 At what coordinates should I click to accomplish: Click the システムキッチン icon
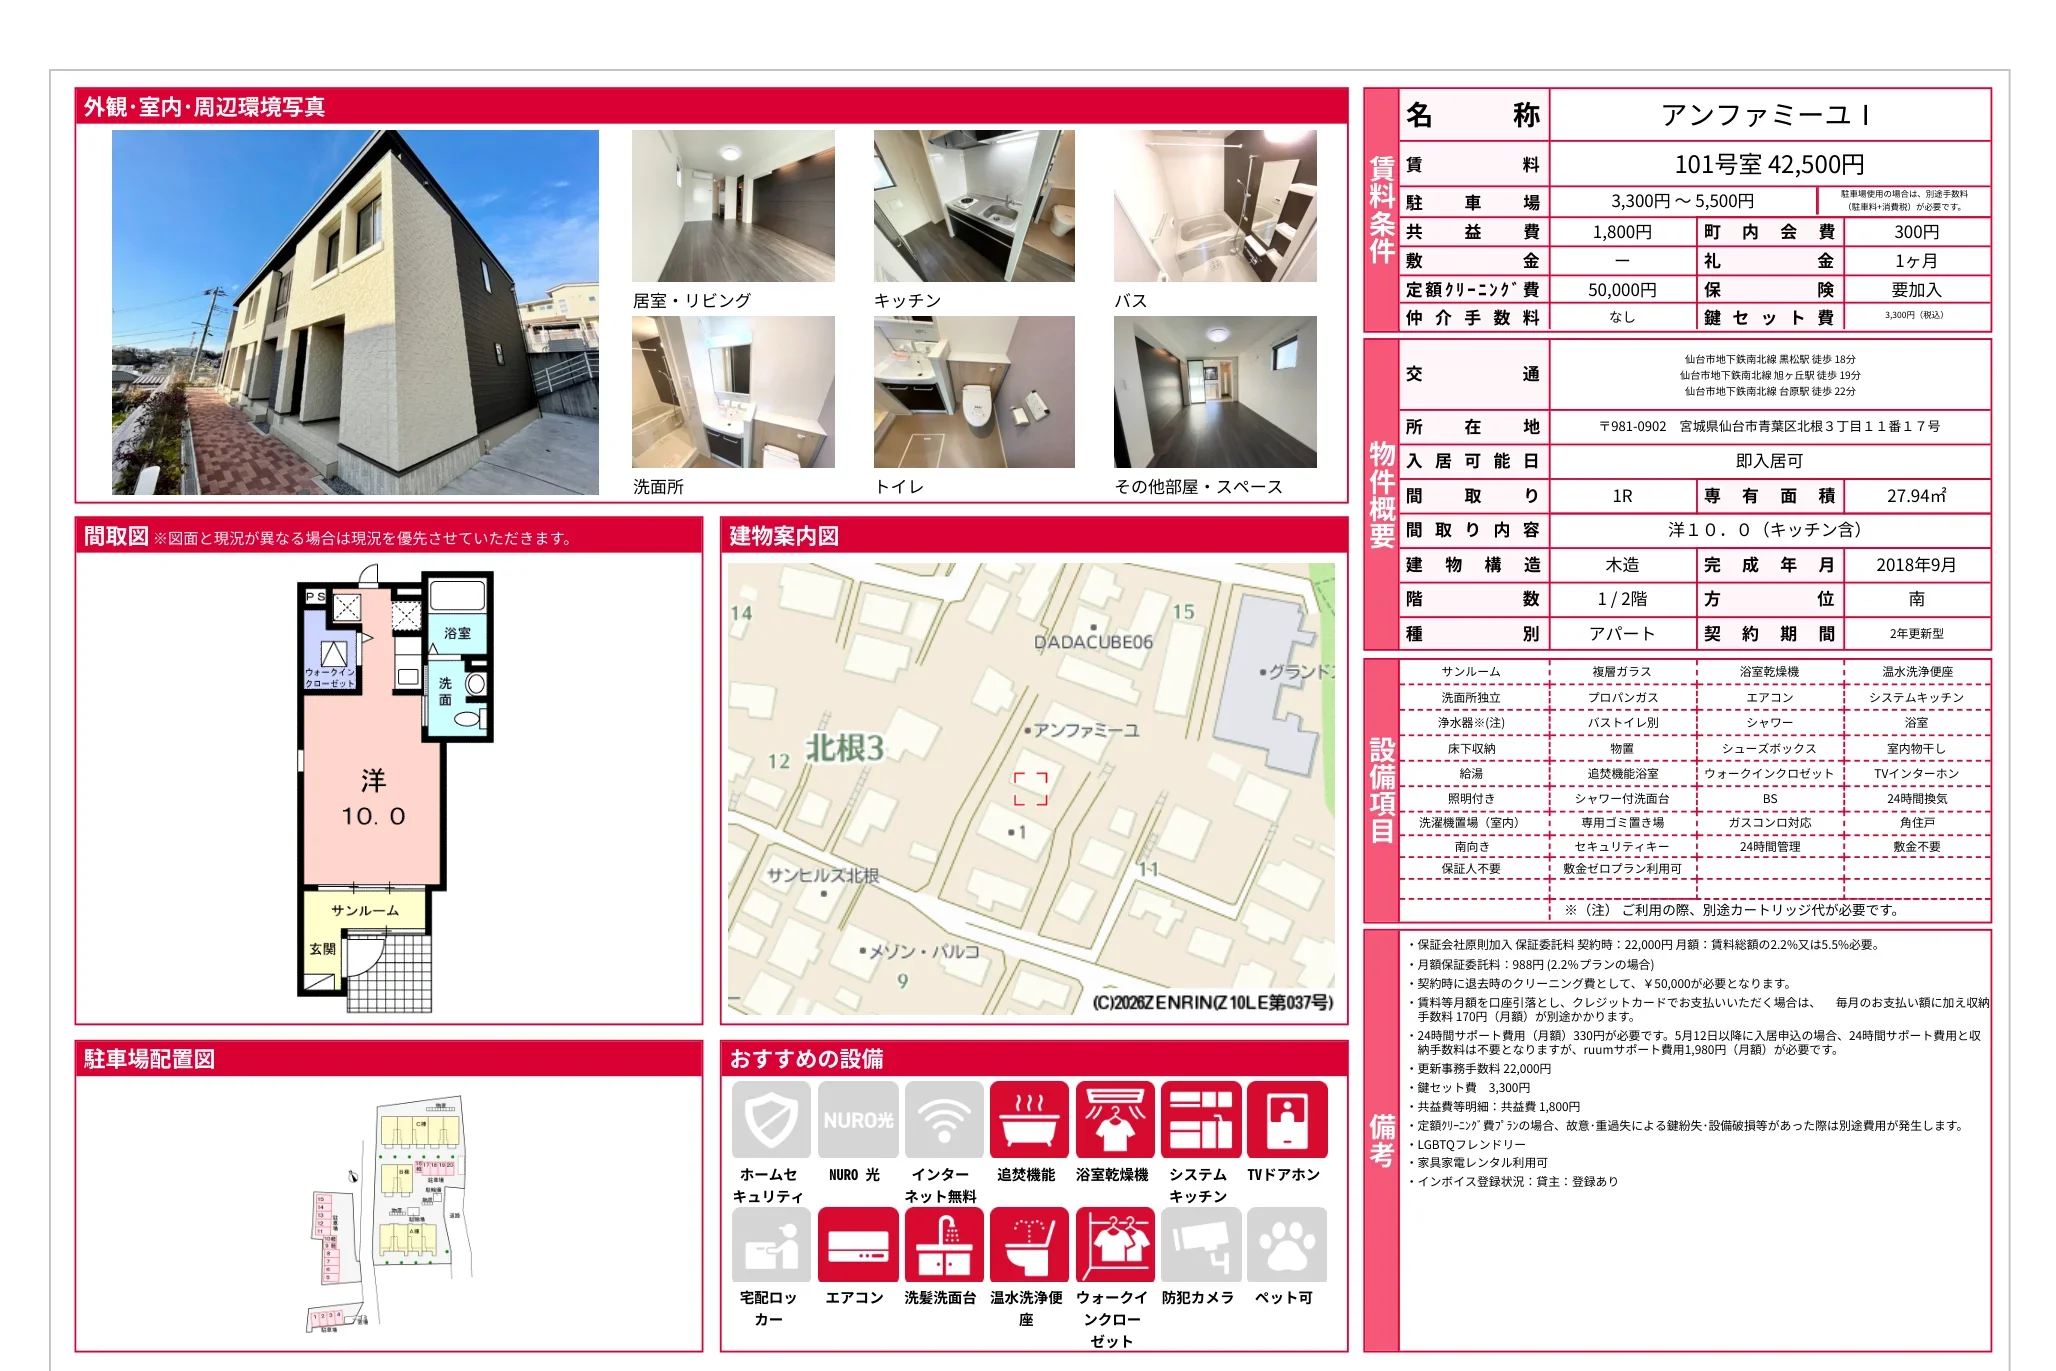[1200, 1119]
